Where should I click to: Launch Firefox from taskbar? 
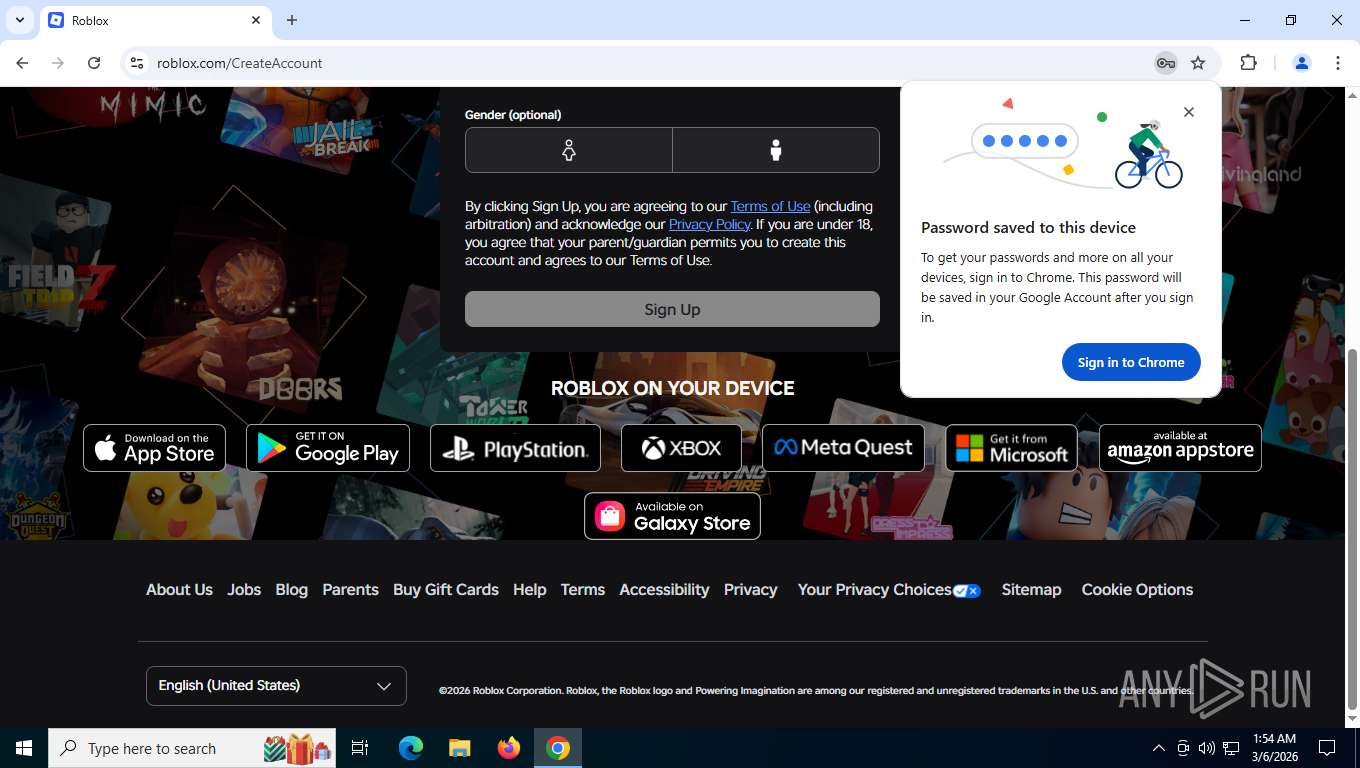509,748
